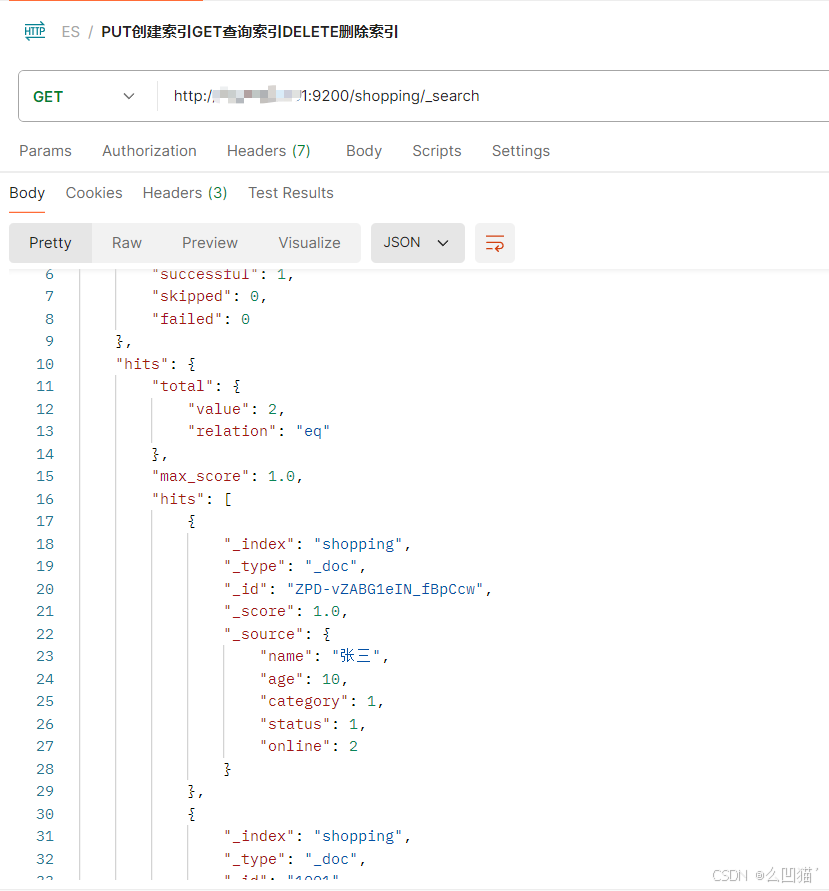Screen dimensions: 829x891
Task: Switch to the Scripts tab
Action: (436, 151)
